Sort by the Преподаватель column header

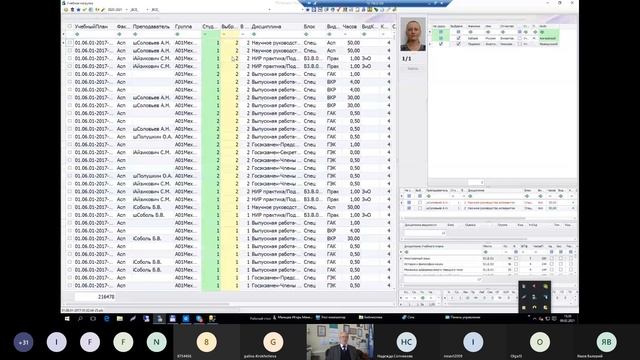[x=151, y=27]
